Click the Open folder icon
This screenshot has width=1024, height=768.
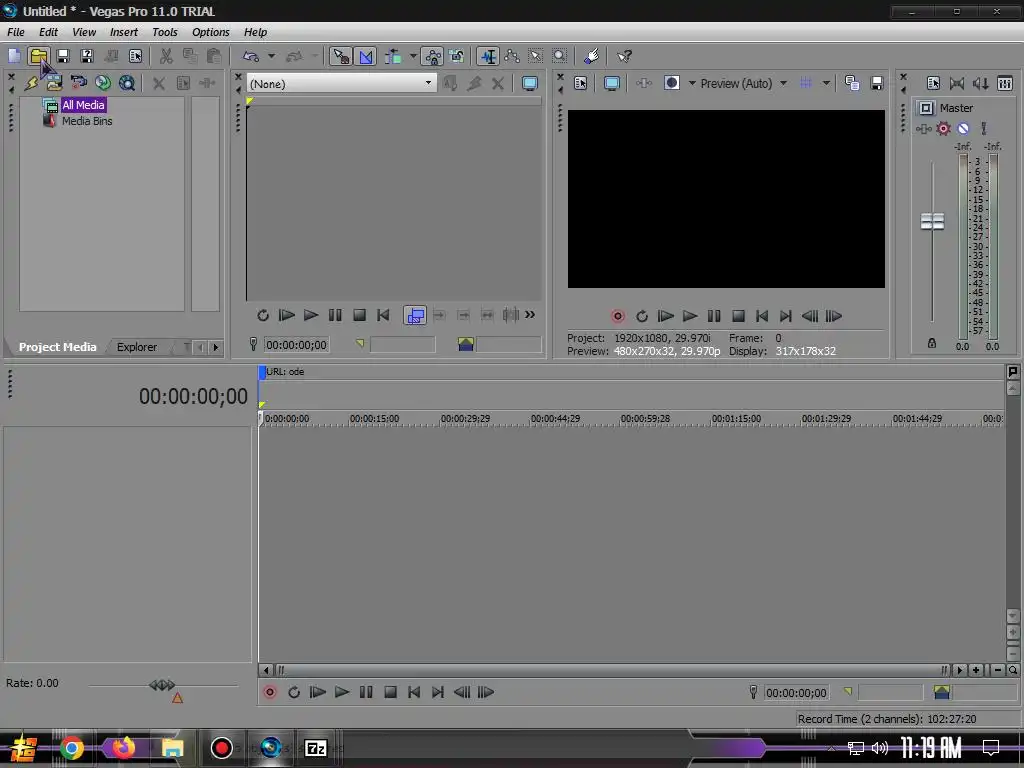[39, 56]
